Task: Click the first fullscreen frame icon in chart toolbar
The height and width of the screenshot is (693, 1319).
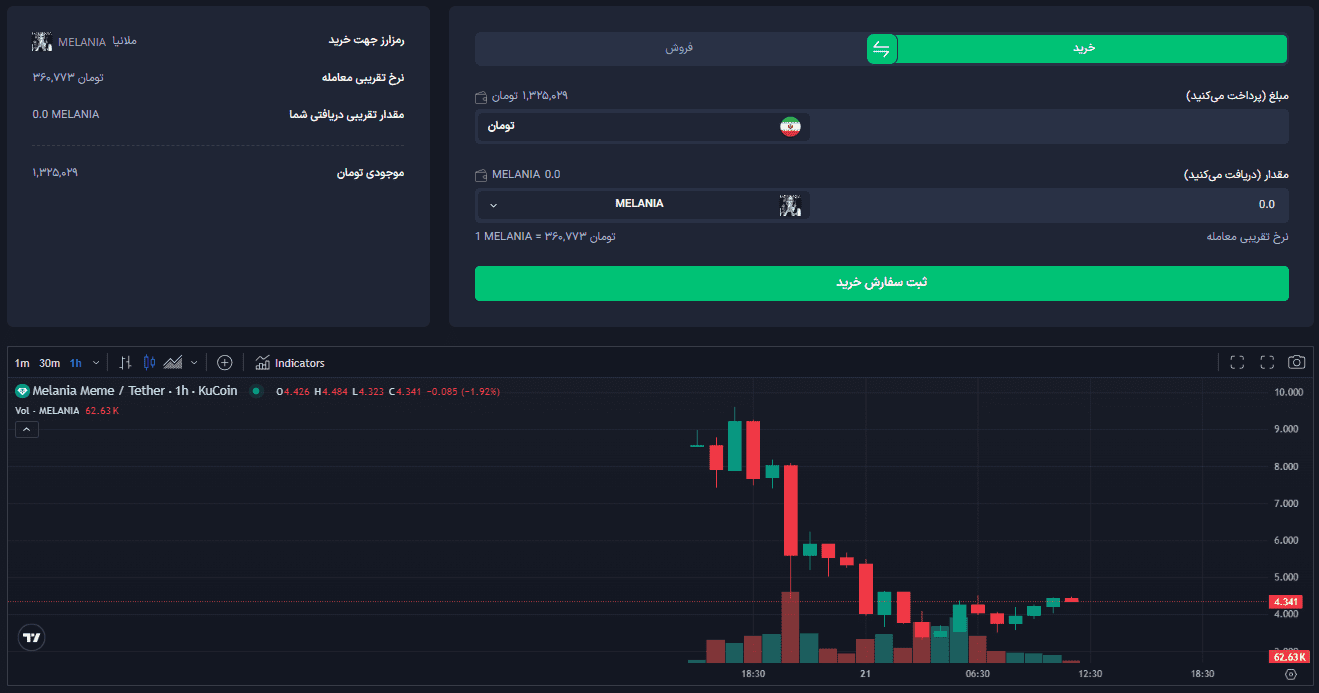Action: pos(1237,362)
